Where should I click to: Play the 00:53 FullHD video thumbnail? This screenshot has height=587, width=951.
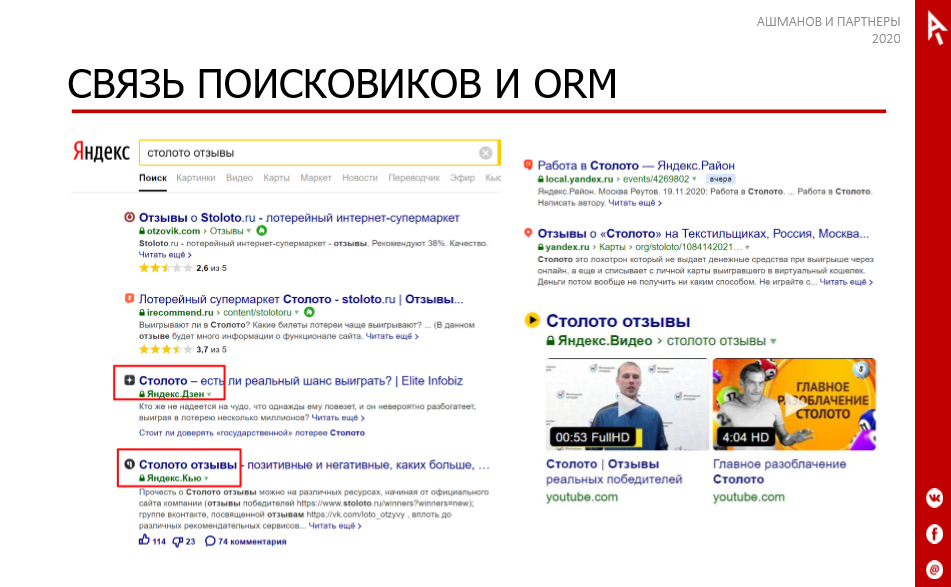[x=627, y=404]
